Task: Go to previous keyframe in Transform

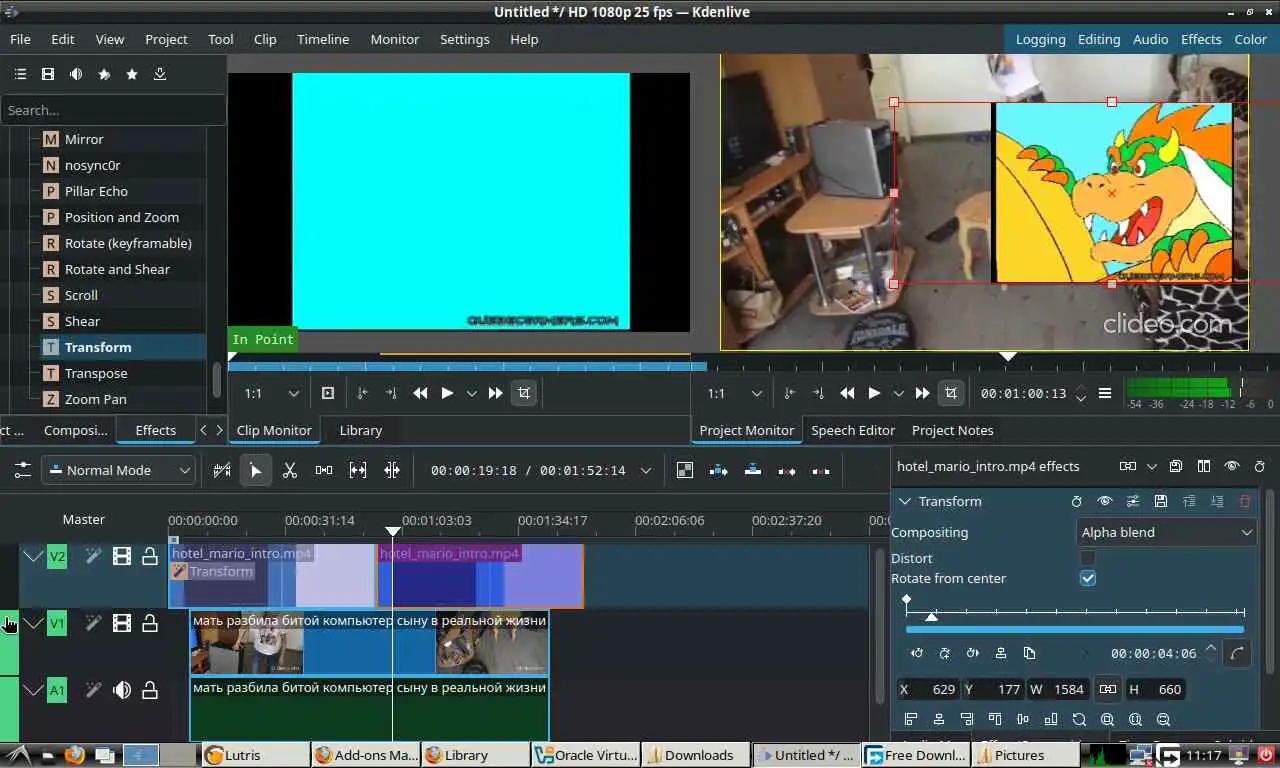Action: [917, 653]
